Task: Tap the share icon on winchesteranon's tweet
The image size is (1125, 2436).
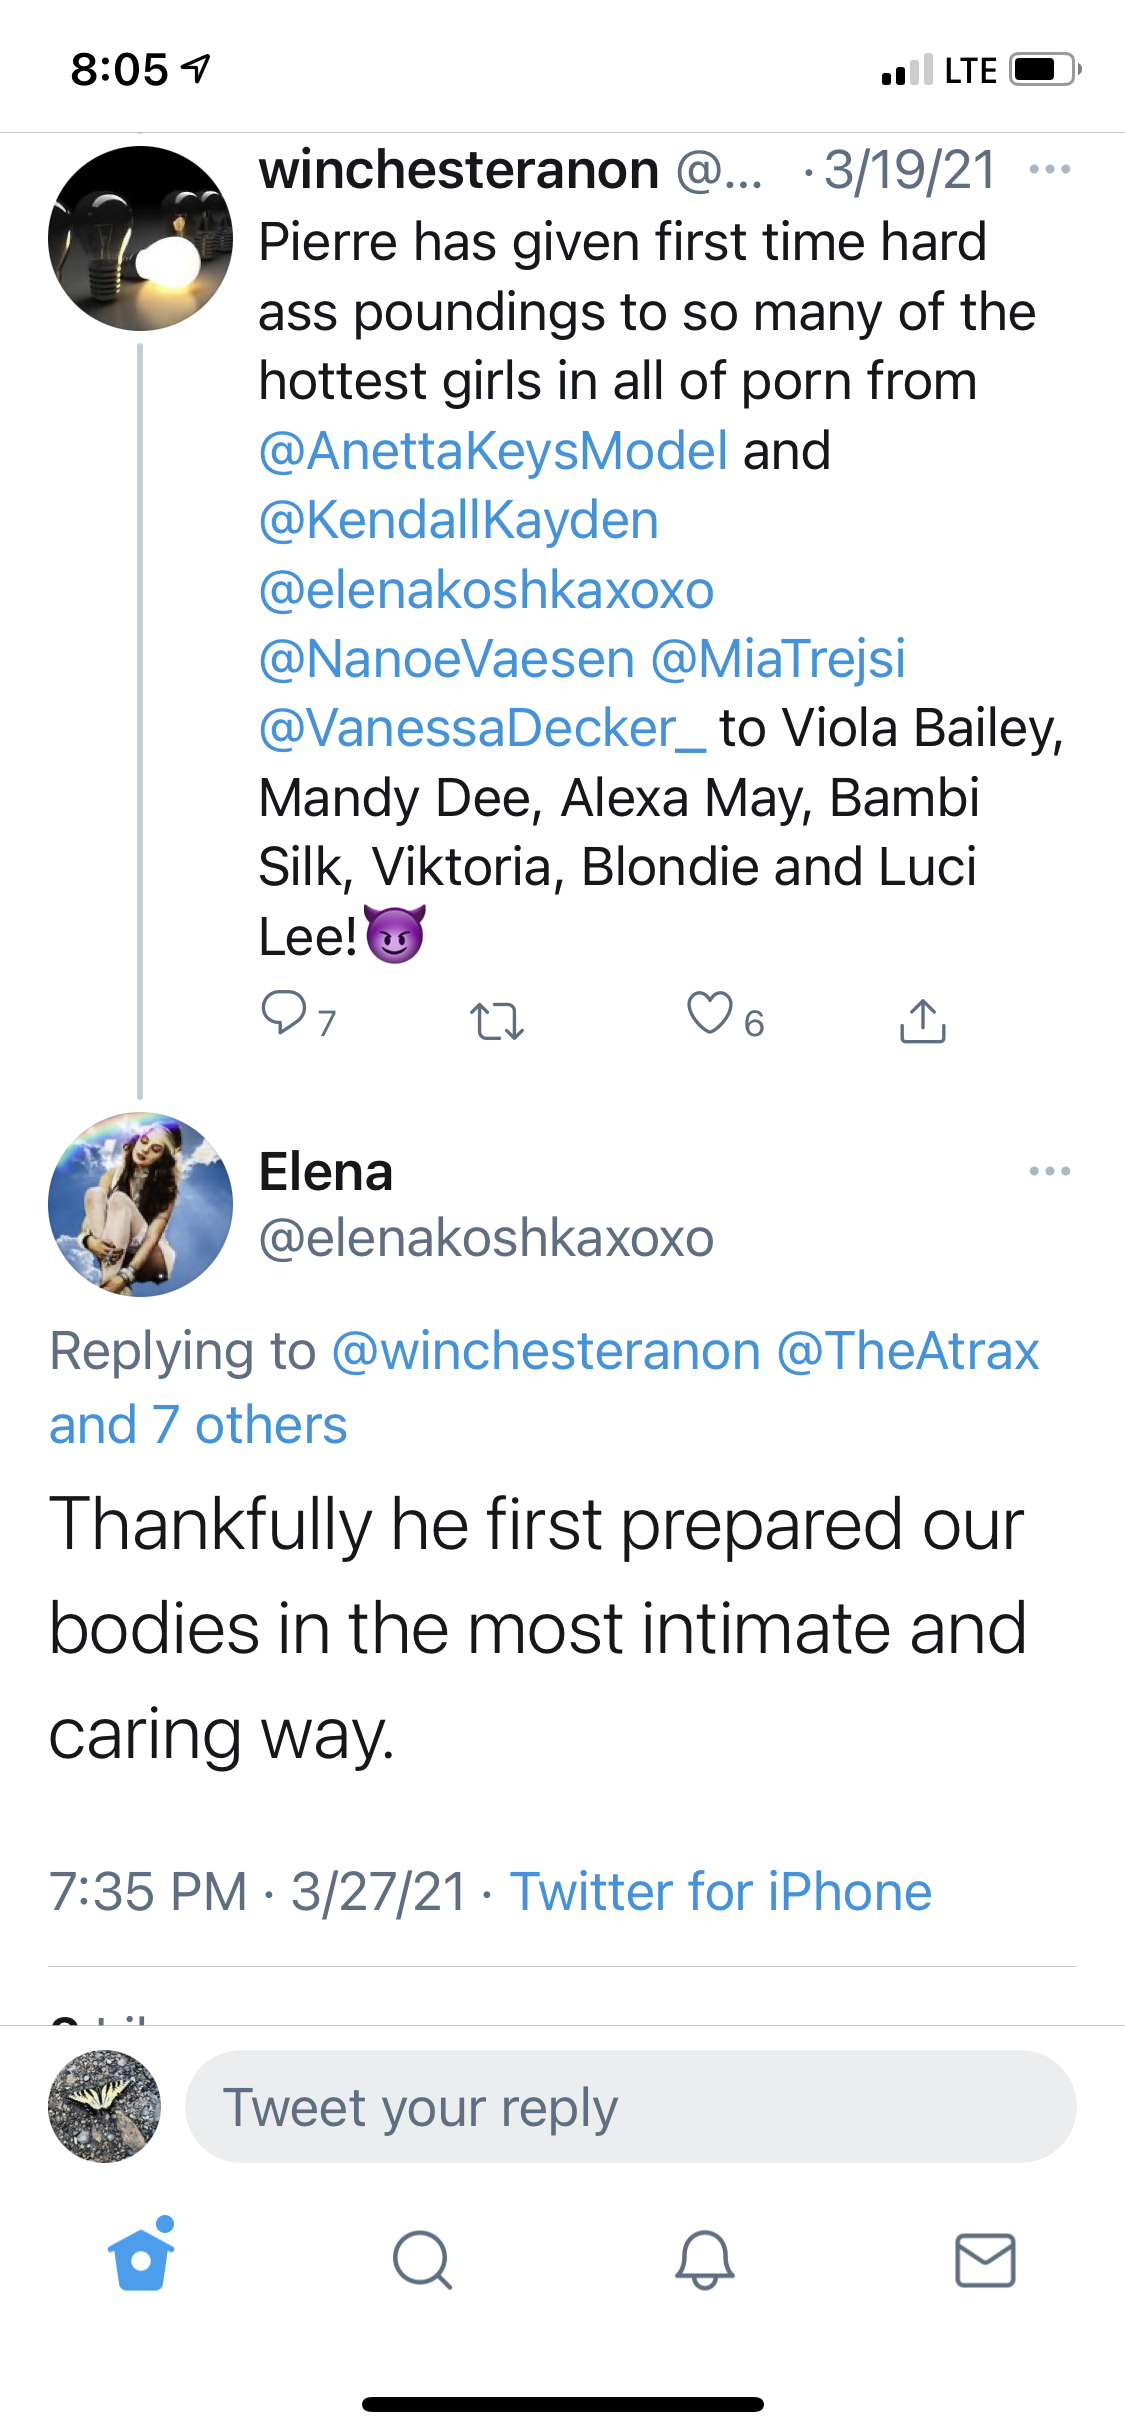Action: (x=922, y=1021)
